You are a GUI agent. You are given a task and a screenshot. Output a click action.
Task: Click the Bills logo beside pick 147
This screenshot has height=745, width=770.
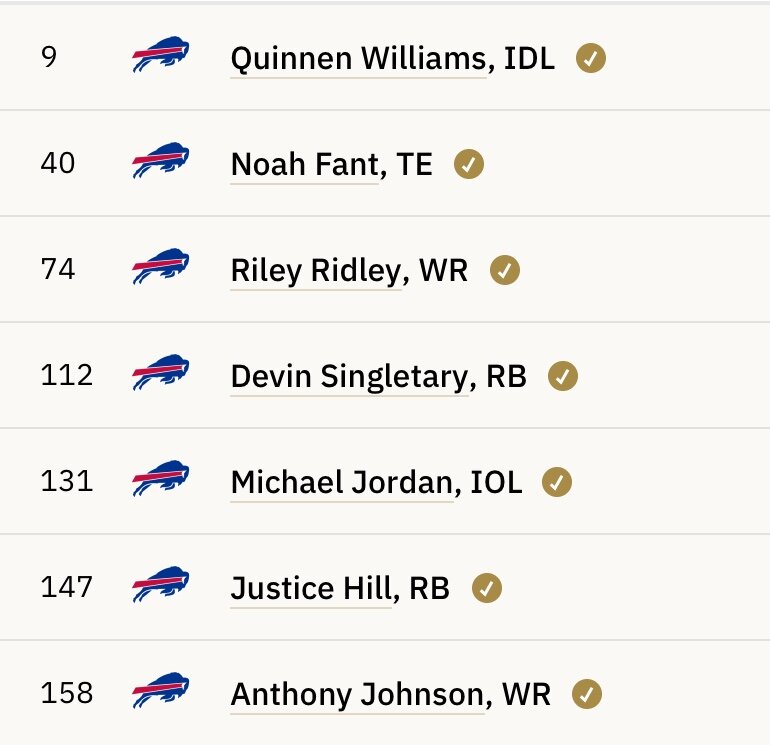161,584
